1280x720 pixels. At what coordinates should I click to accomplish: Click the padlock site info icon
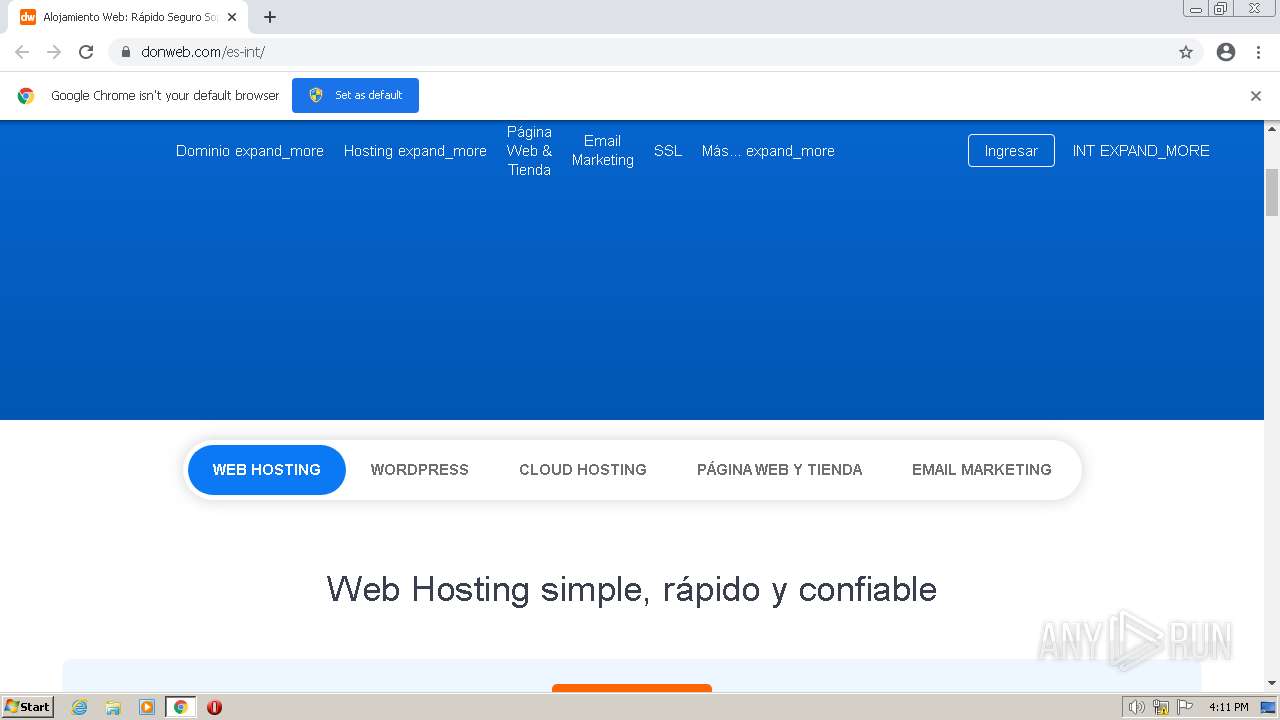126,52
